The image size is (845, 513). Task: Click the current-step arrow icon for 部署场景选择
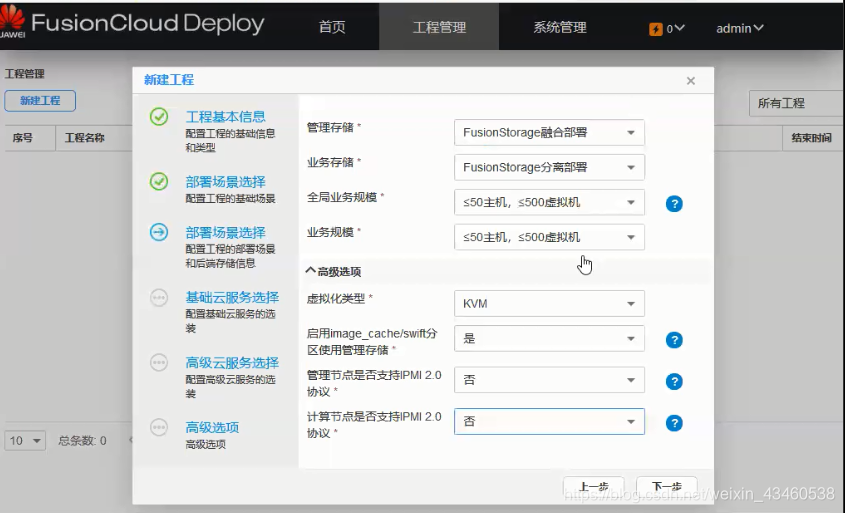tap(159, 232)
